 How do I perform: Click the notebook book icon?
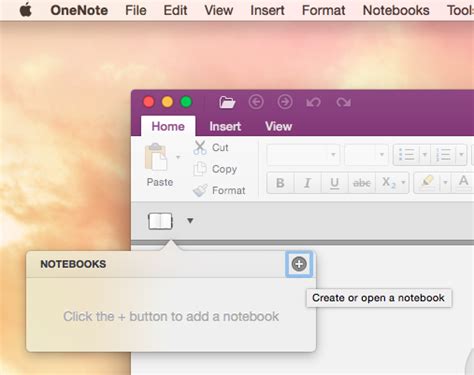[160, 221]
